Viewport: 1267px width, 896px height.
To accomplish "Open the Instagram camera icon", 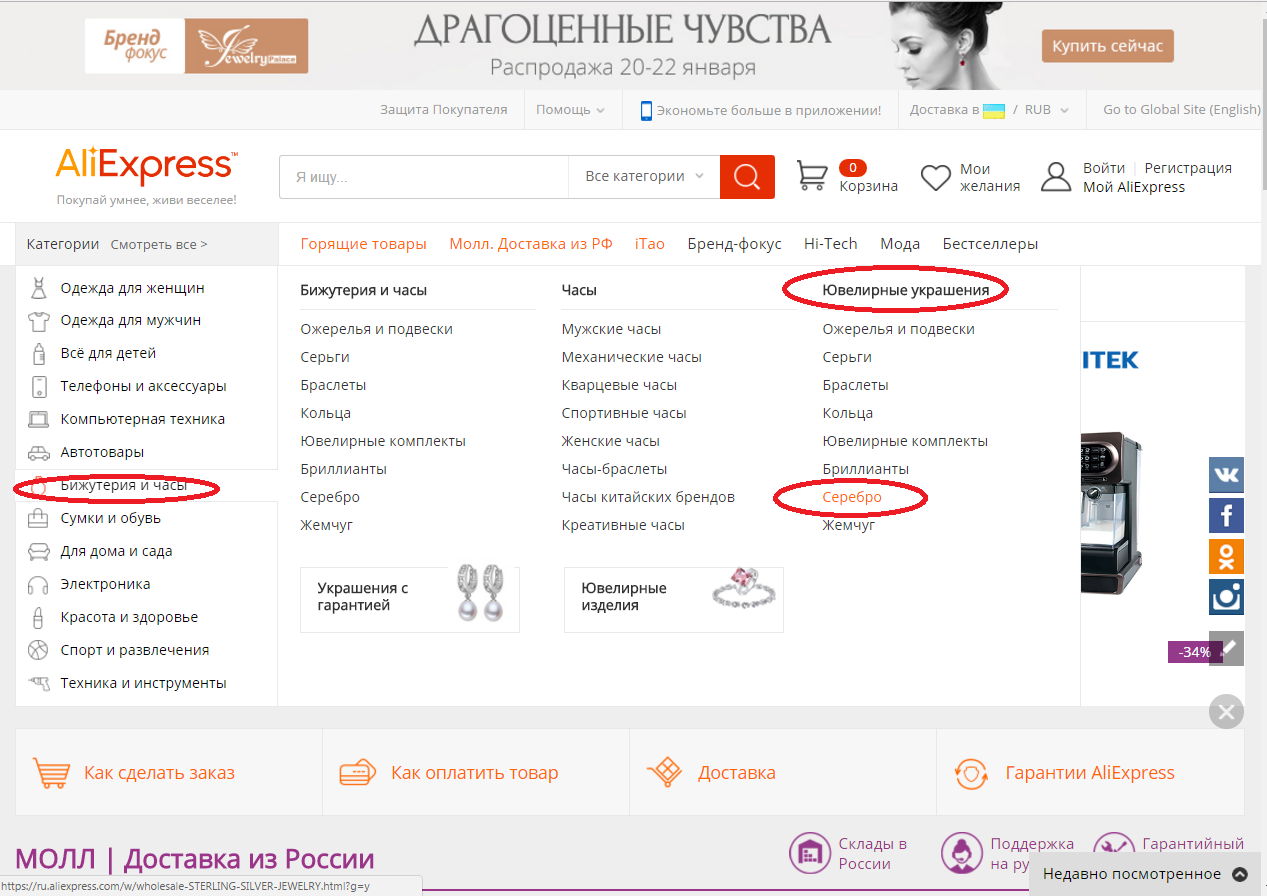I will [1226, 597].
